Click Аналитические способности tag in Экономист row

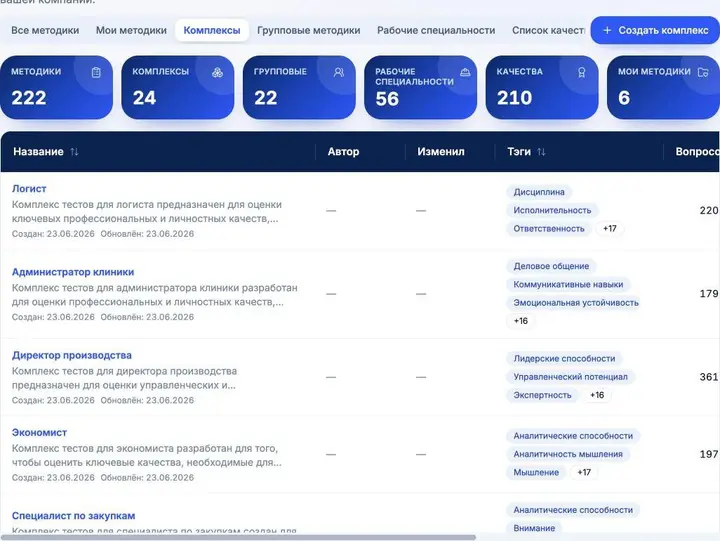click(x=573, y=436)
